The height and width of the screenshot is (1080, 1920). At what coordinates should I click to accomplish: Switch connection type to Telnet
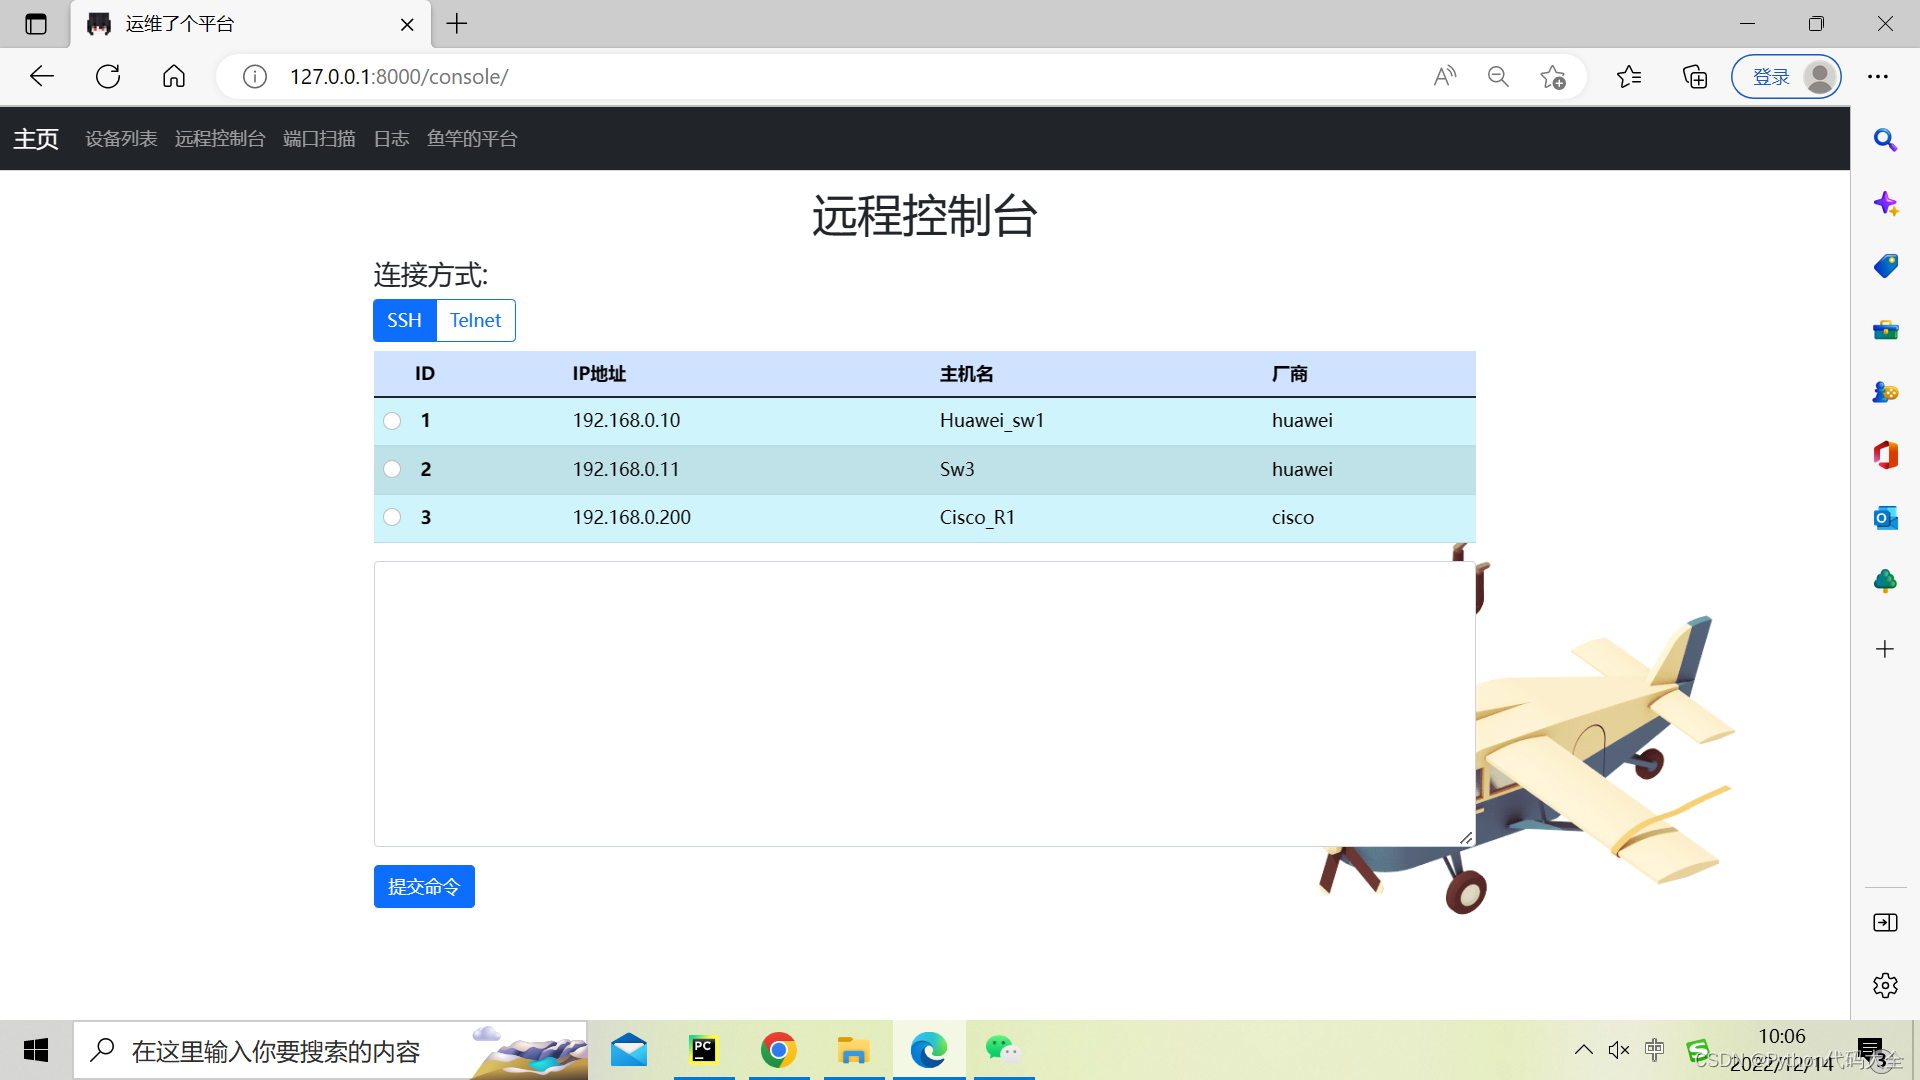coord(475,320)
